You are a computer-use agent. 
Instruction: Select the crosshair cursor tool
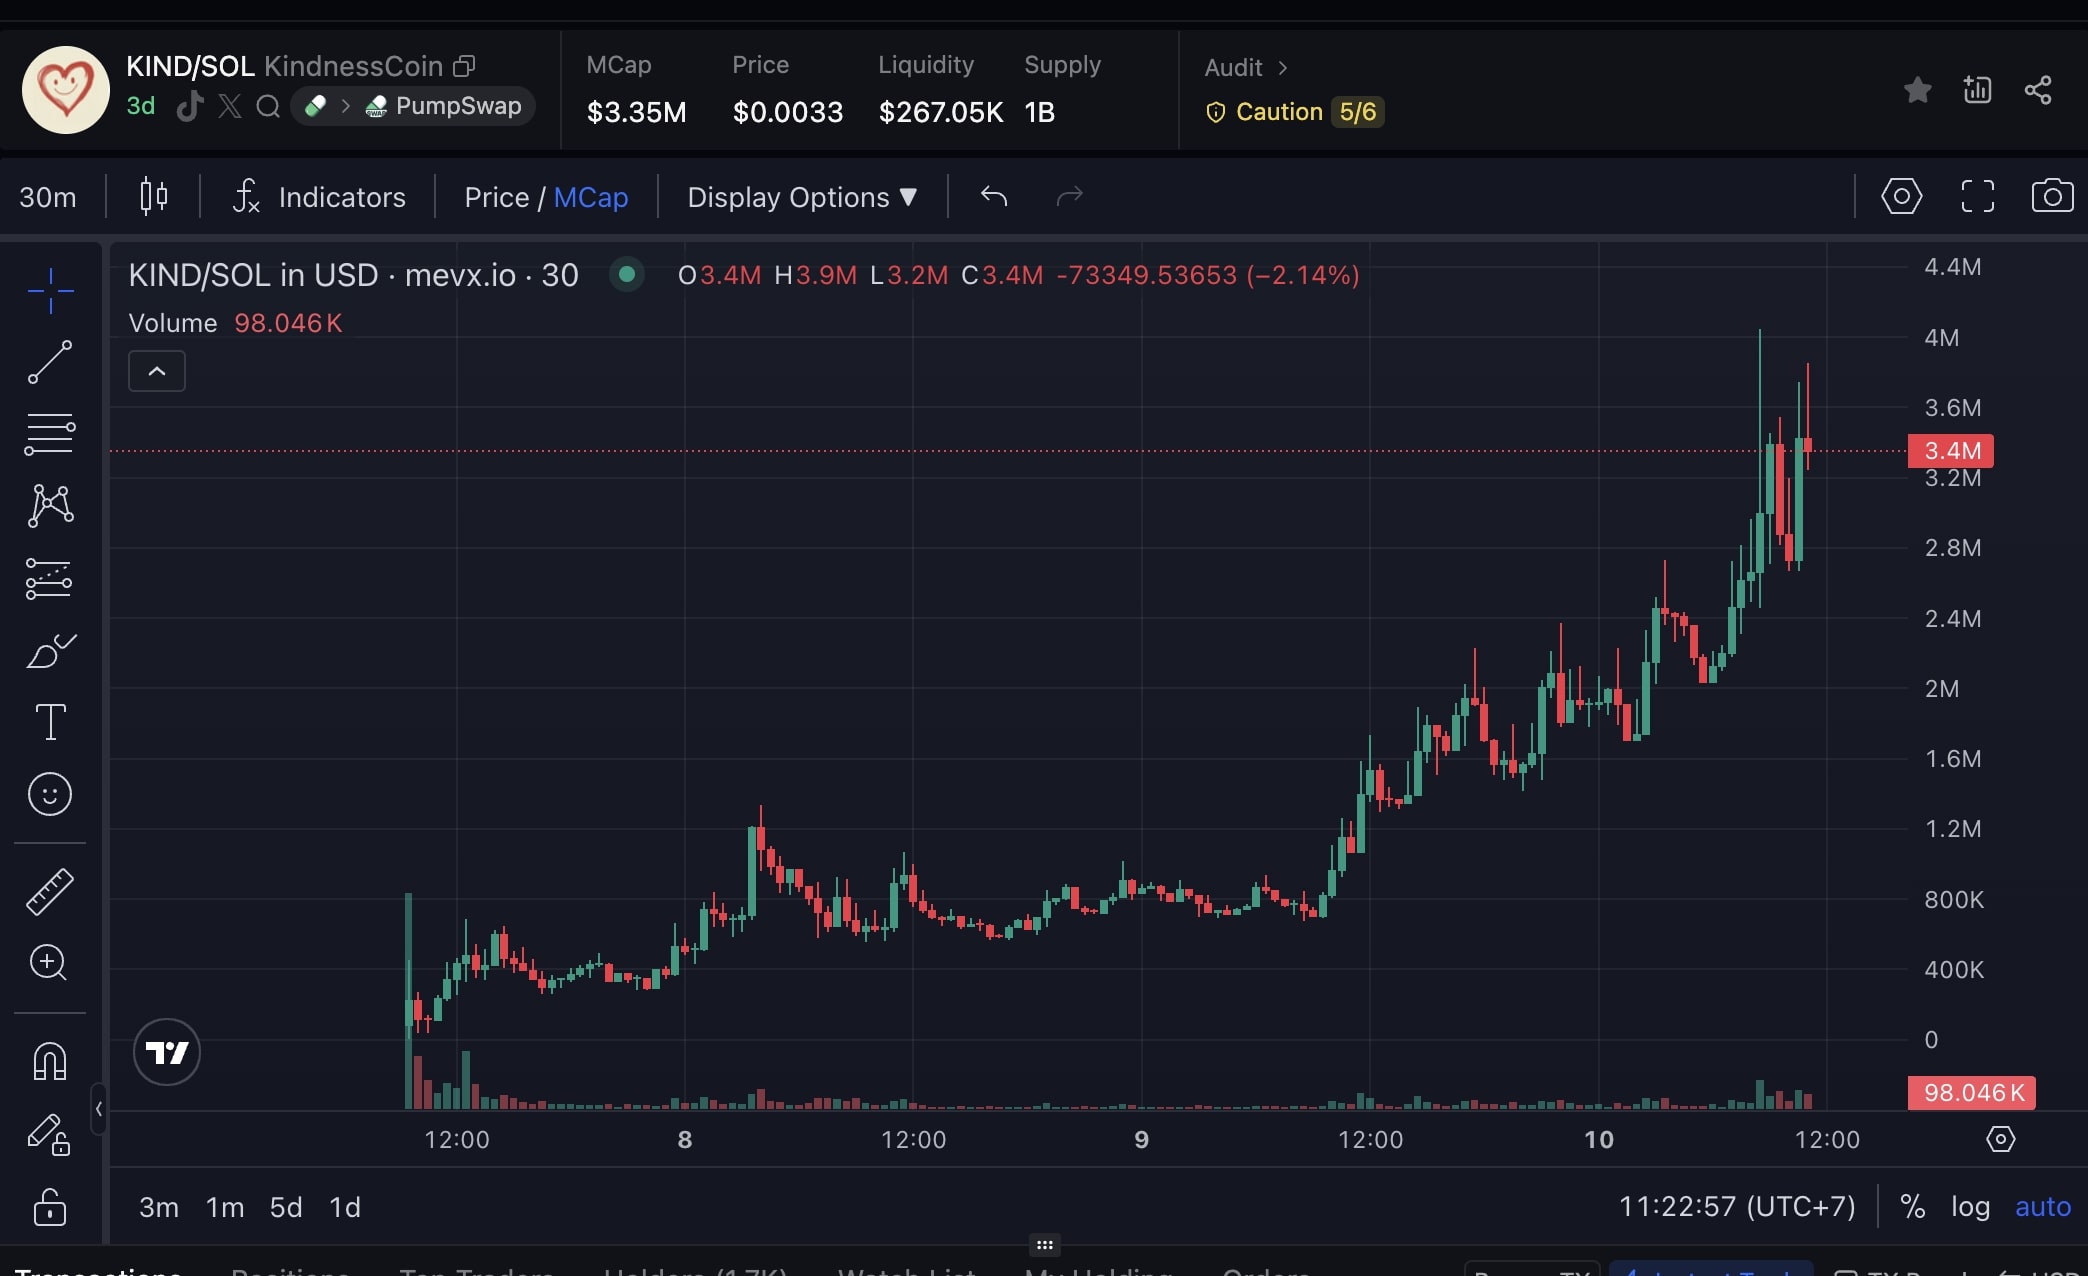[x=50, y=291]
